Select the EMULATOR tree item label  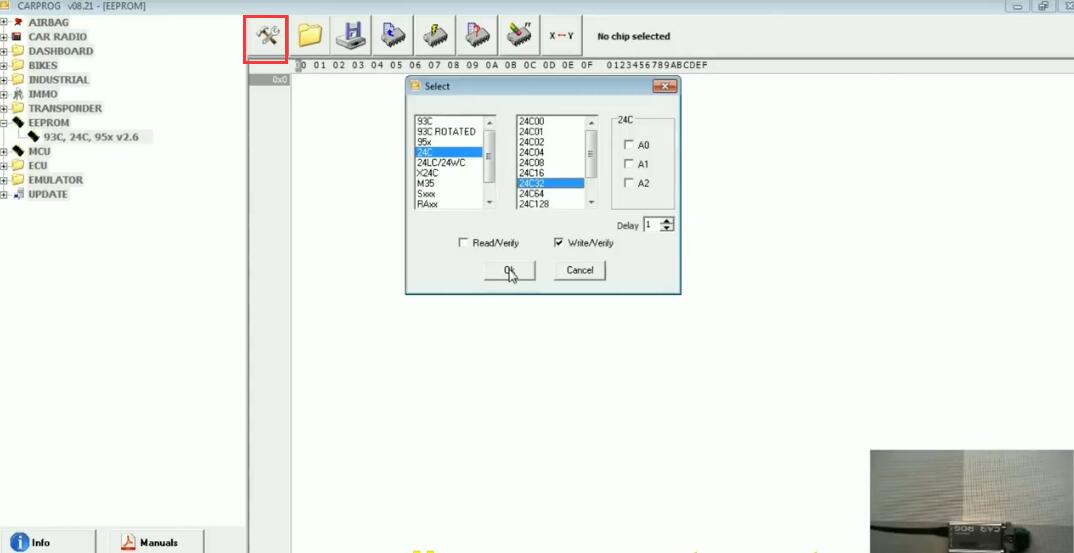tap(55, 180)
